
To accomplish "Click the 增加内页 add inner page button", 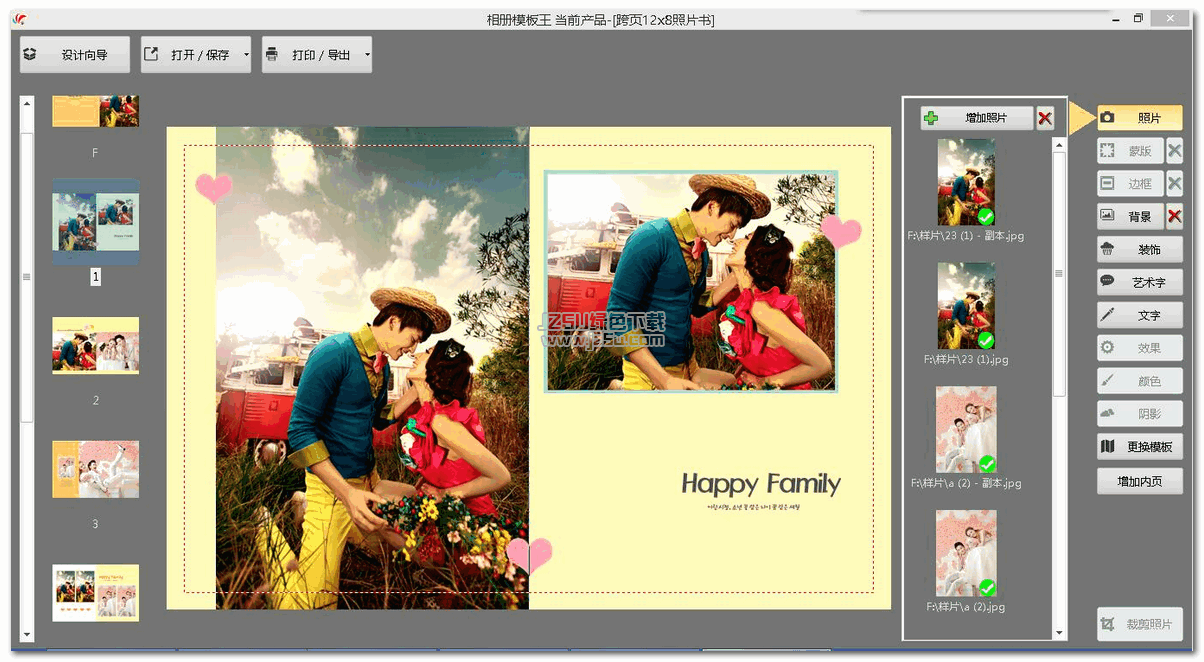I will pos(1139,481).
